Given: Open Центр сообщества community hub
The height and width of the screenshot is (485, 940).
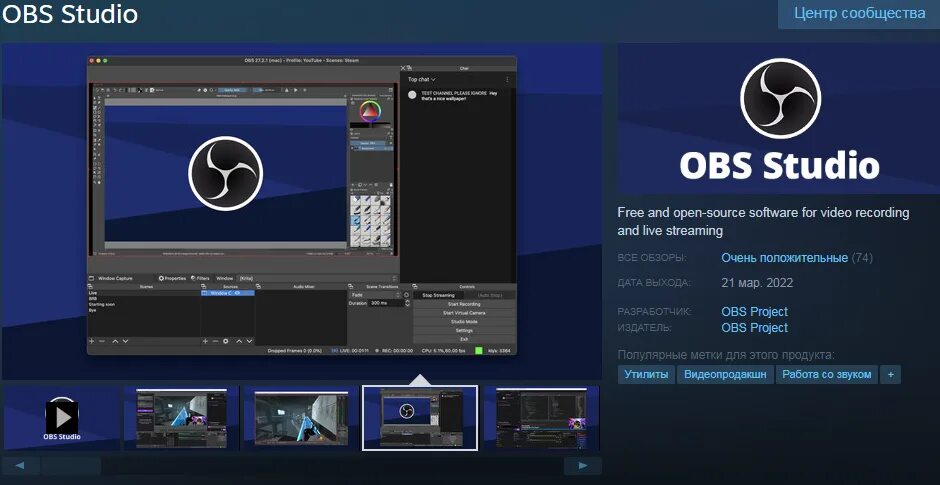Looking at the screenshot, I should pyautogui.click(x=858, y=13).
